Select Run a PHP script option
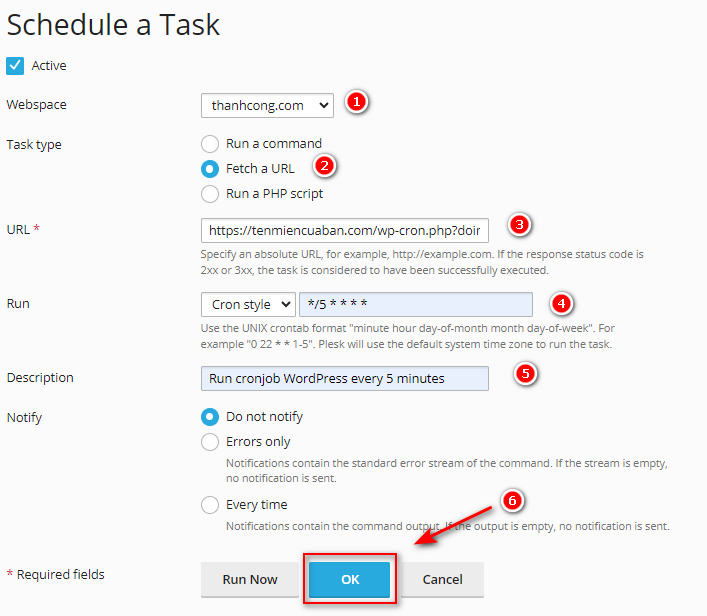 pos(210,194)
